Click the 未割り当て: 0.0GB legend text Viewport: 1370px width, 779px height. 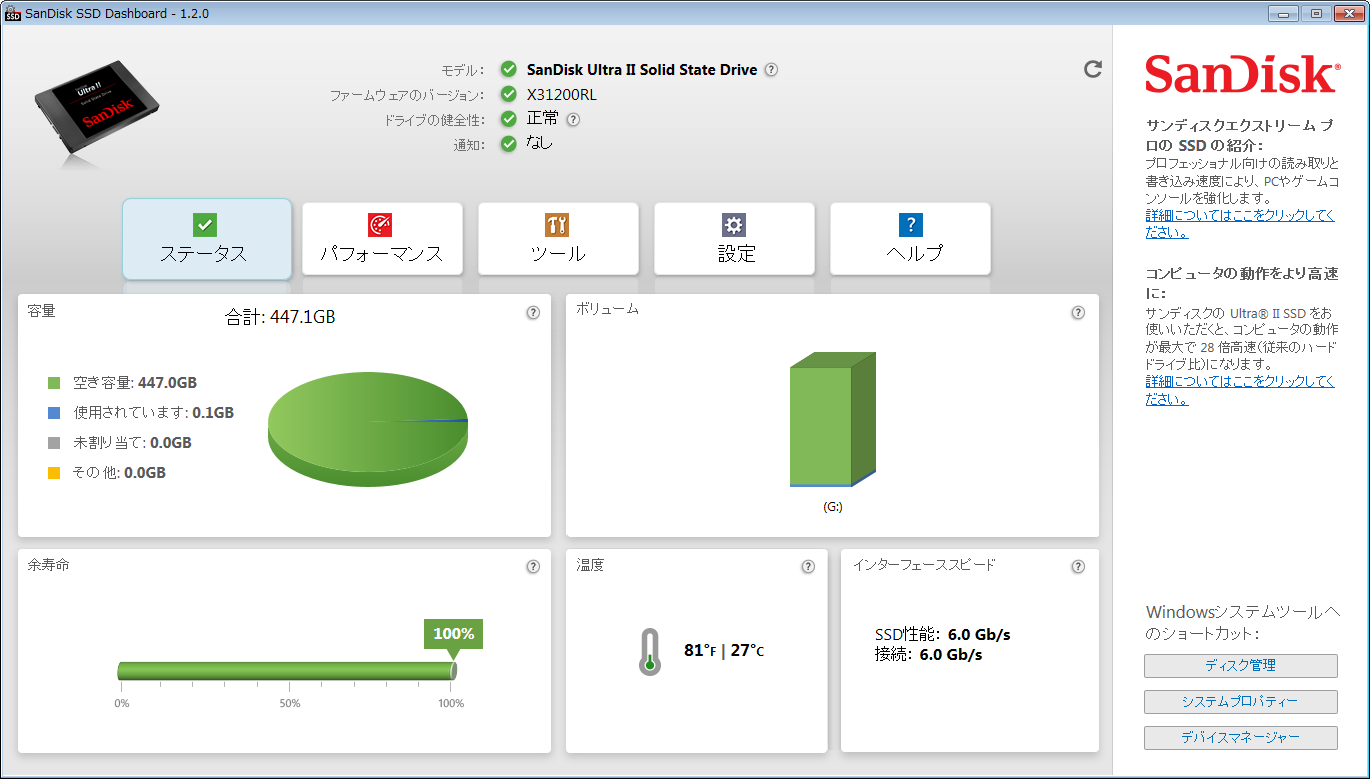132,443
